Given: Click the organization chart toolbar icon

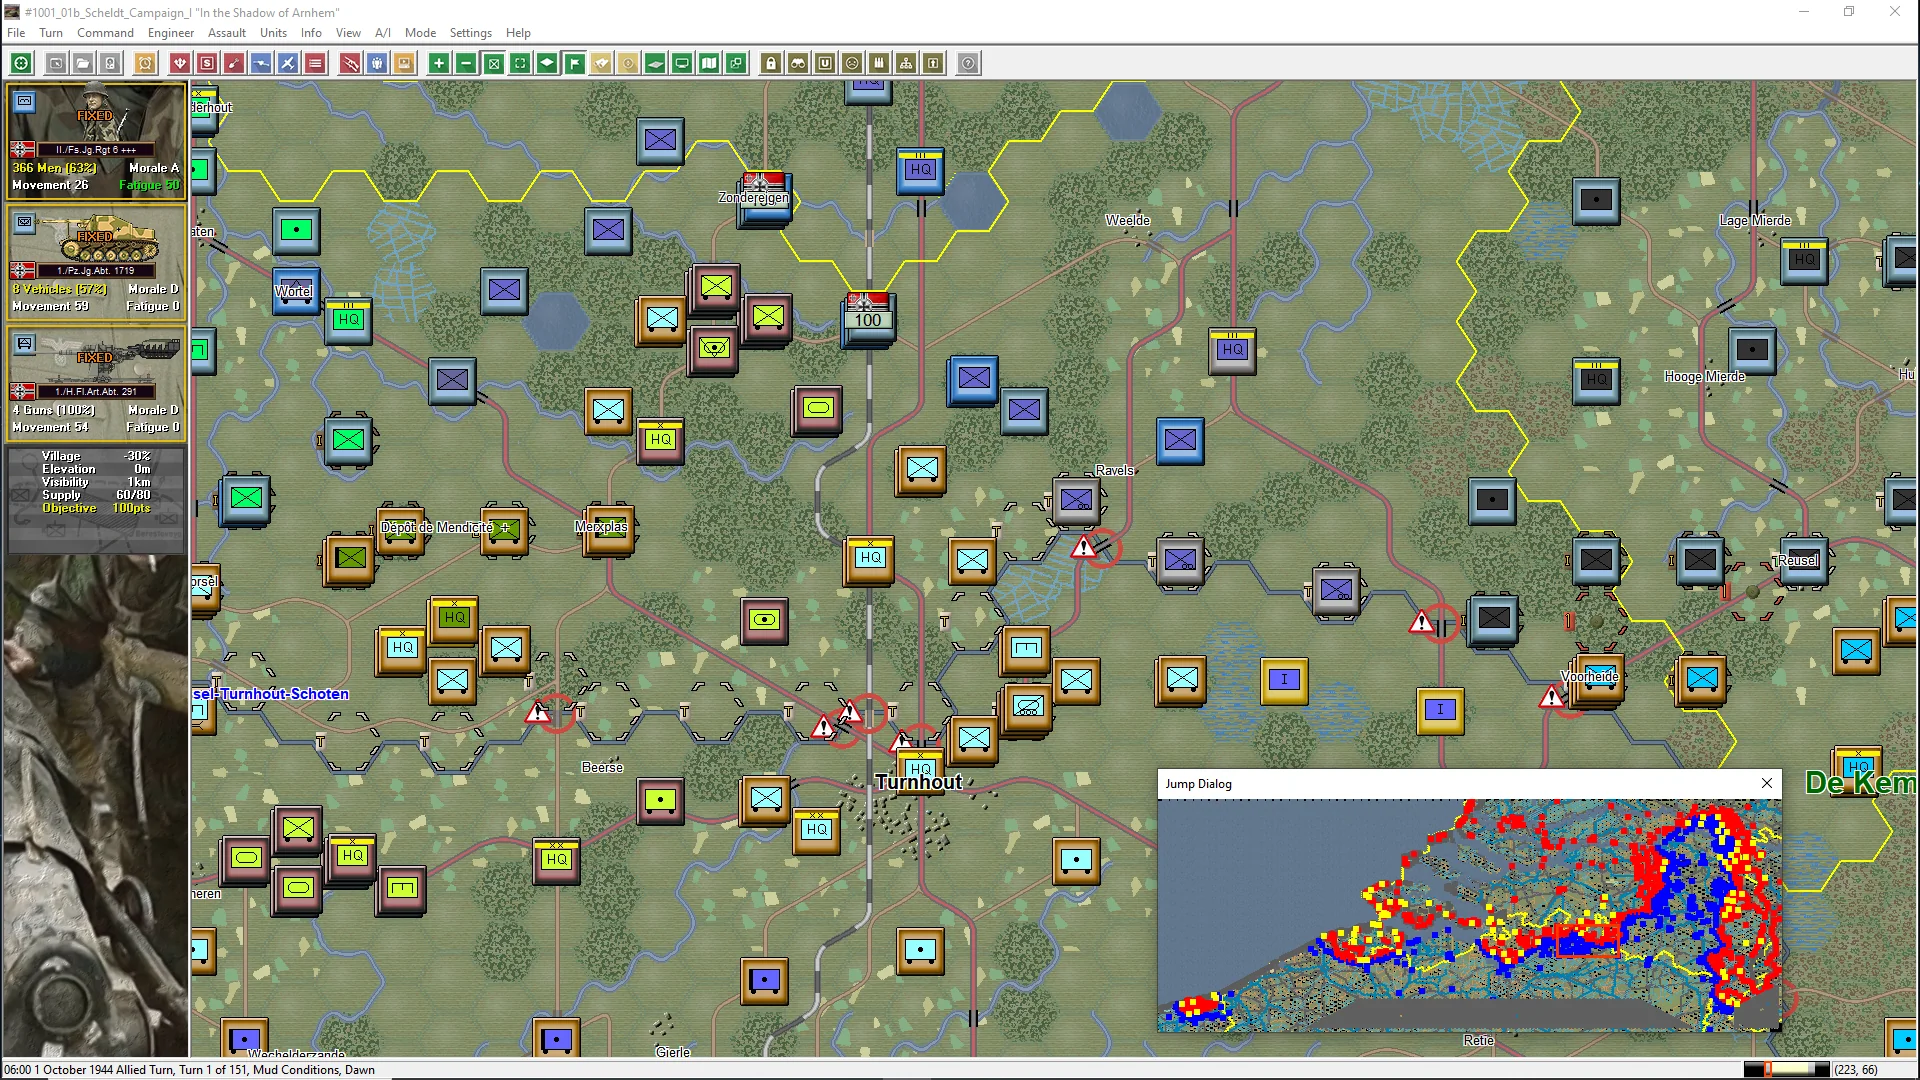Looking at the screenshot, I should (906, 63).
